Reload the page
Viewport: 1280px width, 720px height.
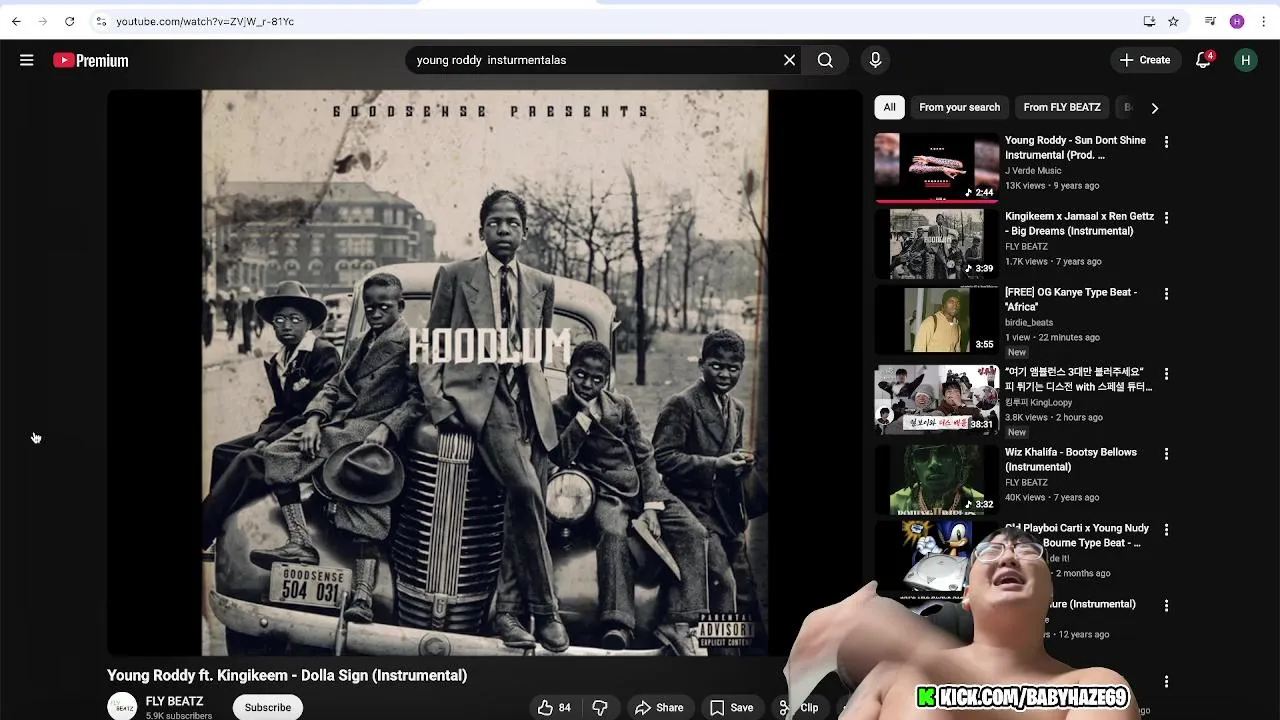pyautogui.click(x=69, y=21)
